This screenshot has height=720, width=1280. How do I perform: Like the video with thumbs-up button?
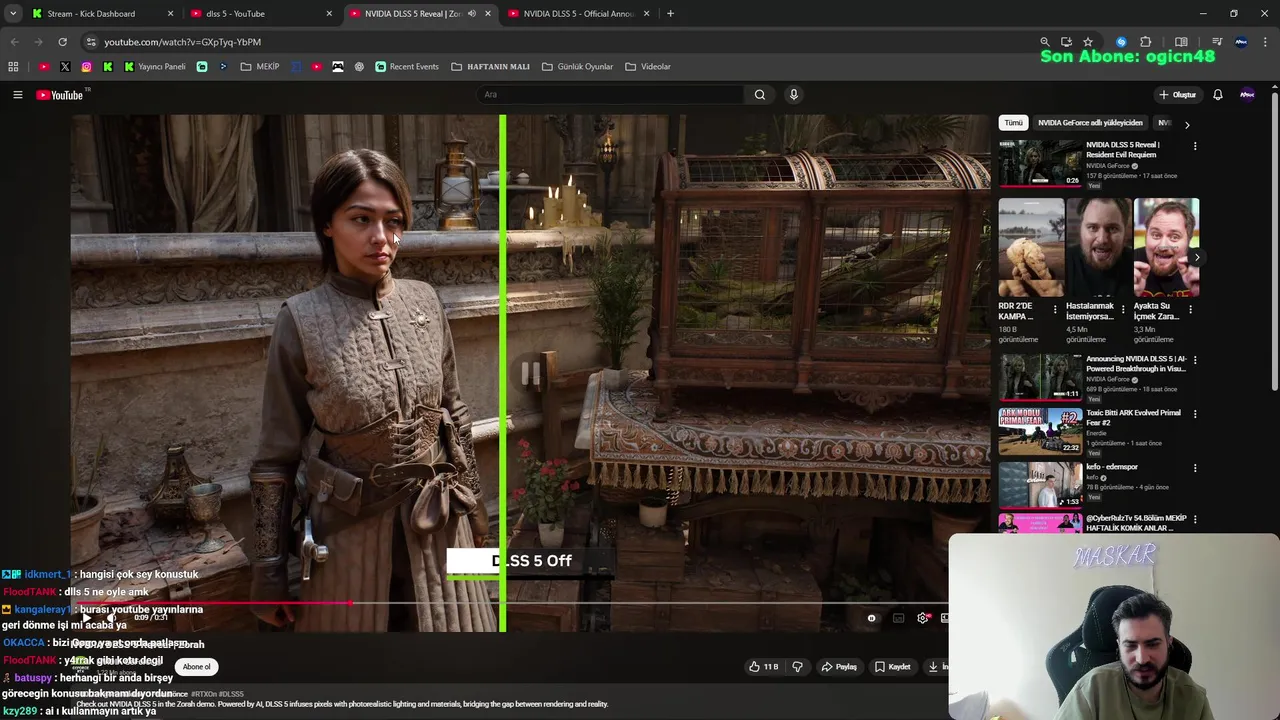coord(763,667)
